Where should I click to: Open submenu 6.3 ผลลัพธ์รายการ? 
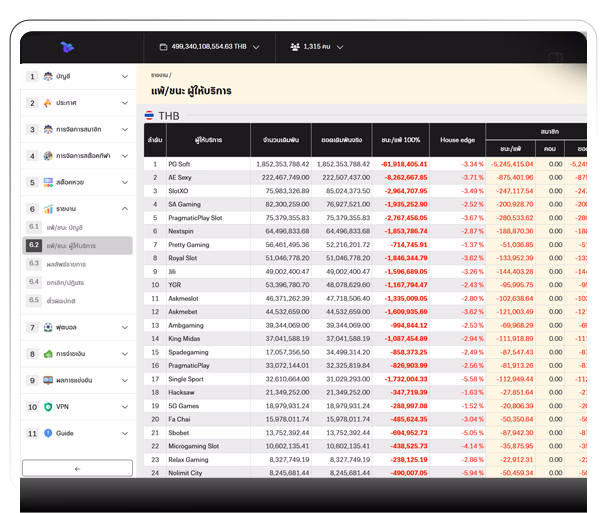[77, 264]
